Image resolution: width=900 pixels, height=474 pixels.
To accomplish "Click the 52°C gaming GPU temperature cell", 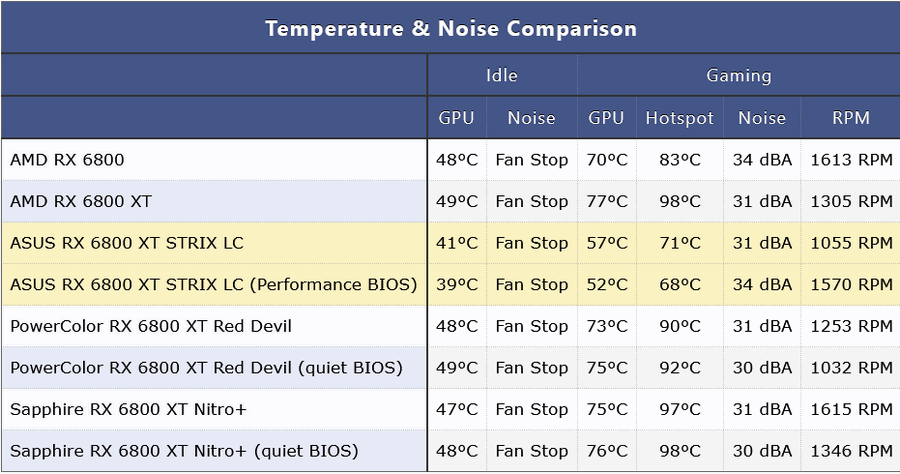I will (x=607, y=285).
